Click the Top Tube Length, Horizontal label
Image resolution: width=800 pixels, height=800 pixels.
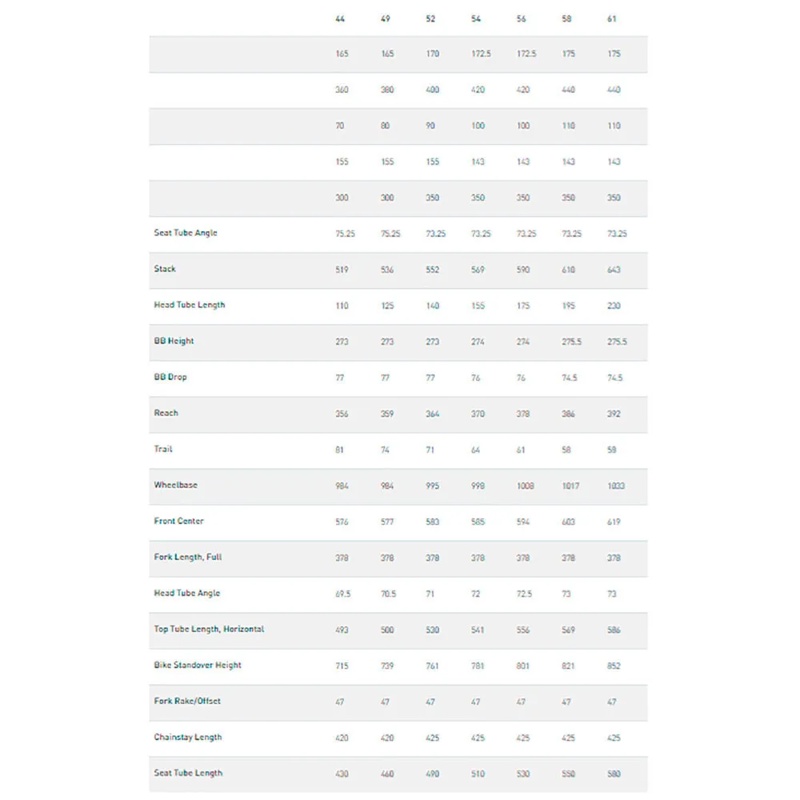pyautogui.click(x=209, y=629)
